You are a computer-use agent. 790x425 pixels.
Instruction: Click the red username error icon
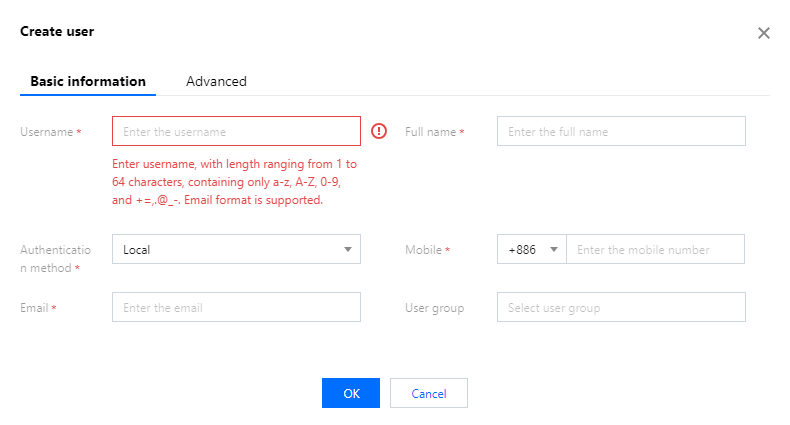(x=379, y=131)
